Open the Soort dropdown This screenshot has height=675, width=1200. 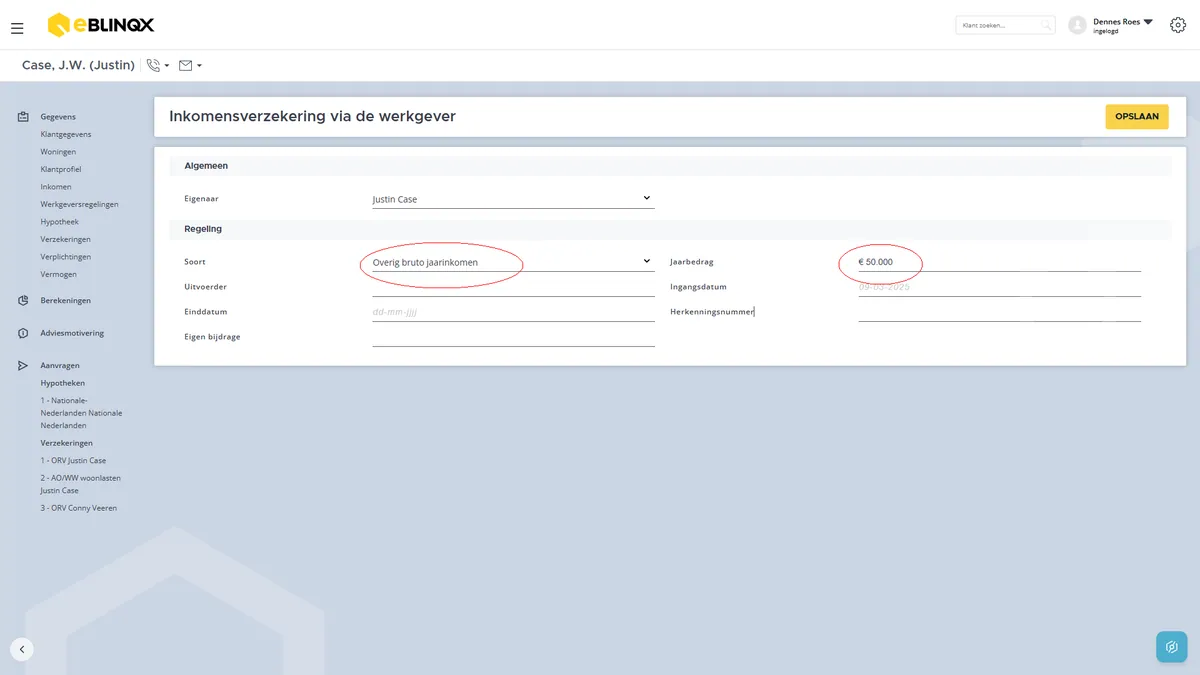(513, 262)
